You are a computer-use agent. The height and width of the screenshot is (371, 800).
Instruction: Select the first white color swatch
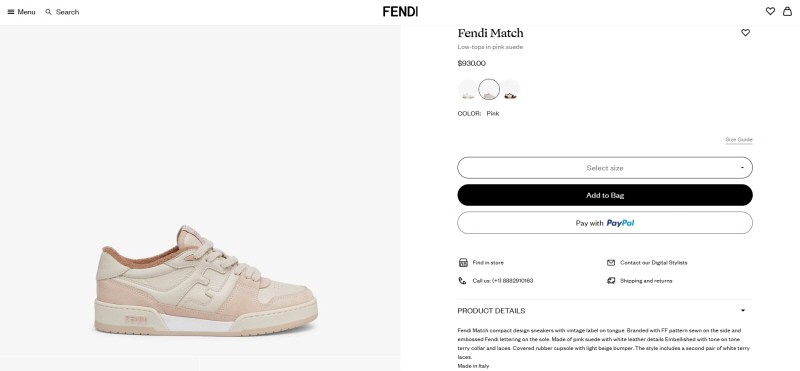click(468, 90)
